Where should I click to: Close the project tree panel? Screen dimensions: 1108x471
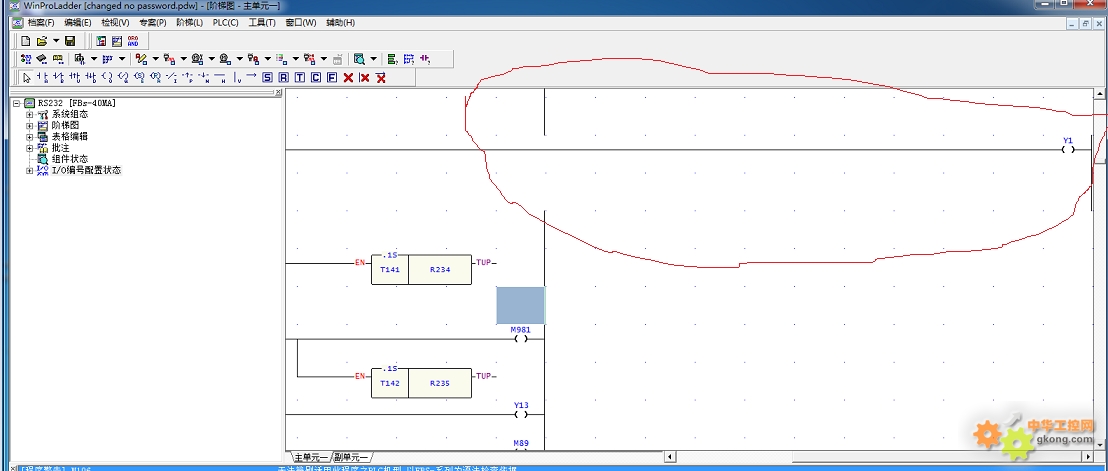tap(278, 93)
